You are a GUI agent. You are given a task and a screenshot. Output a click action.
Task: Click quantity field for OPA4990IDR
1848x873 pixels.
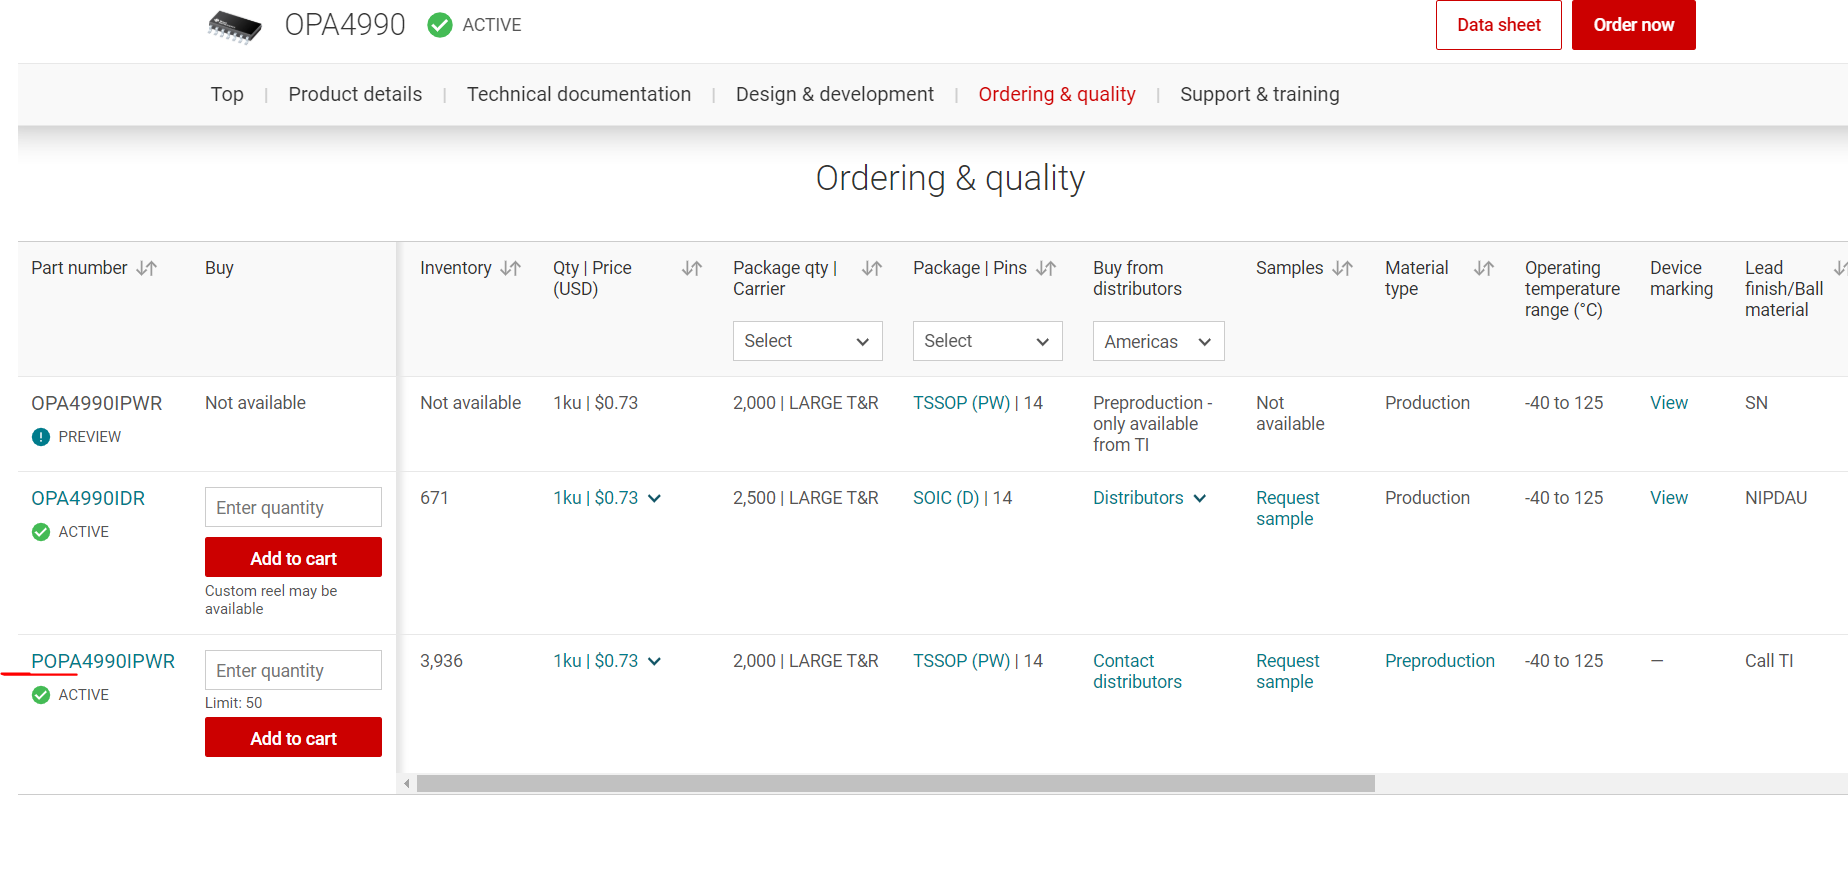coord(293,507)
